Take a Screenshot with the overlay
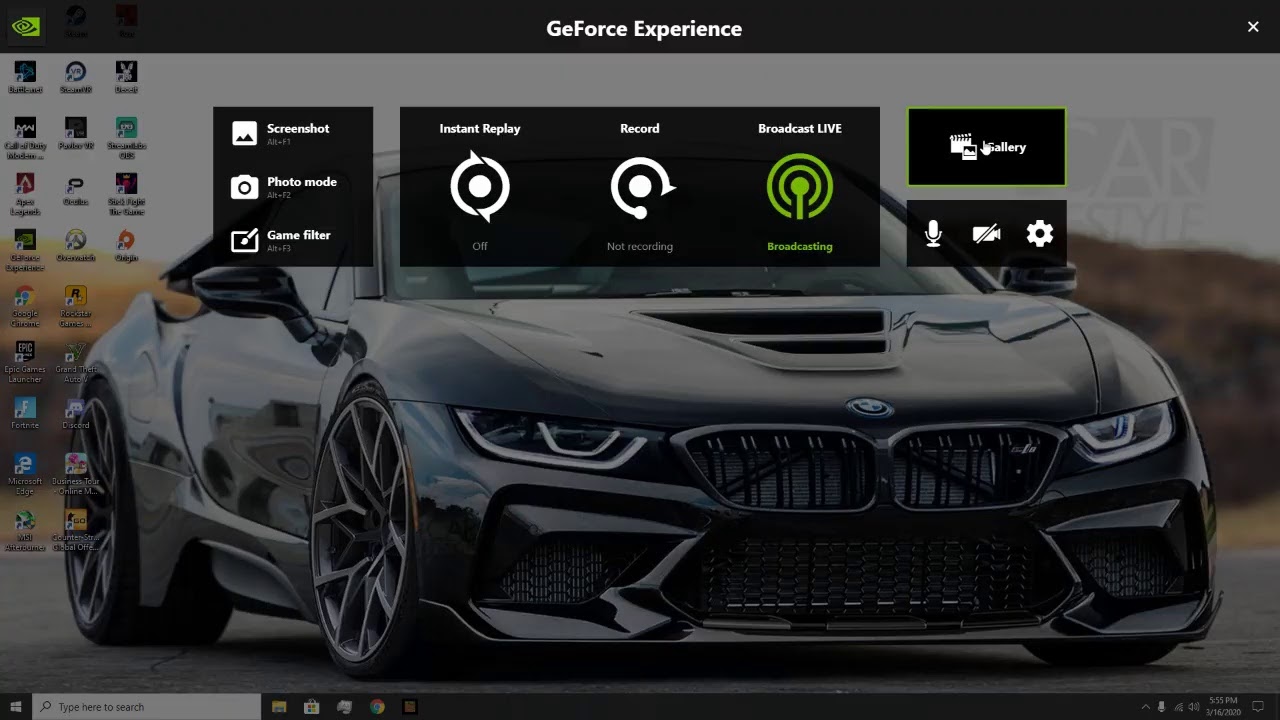This screenshot has height=720, width=1280. pyautogui.click(x=292, y=133)
